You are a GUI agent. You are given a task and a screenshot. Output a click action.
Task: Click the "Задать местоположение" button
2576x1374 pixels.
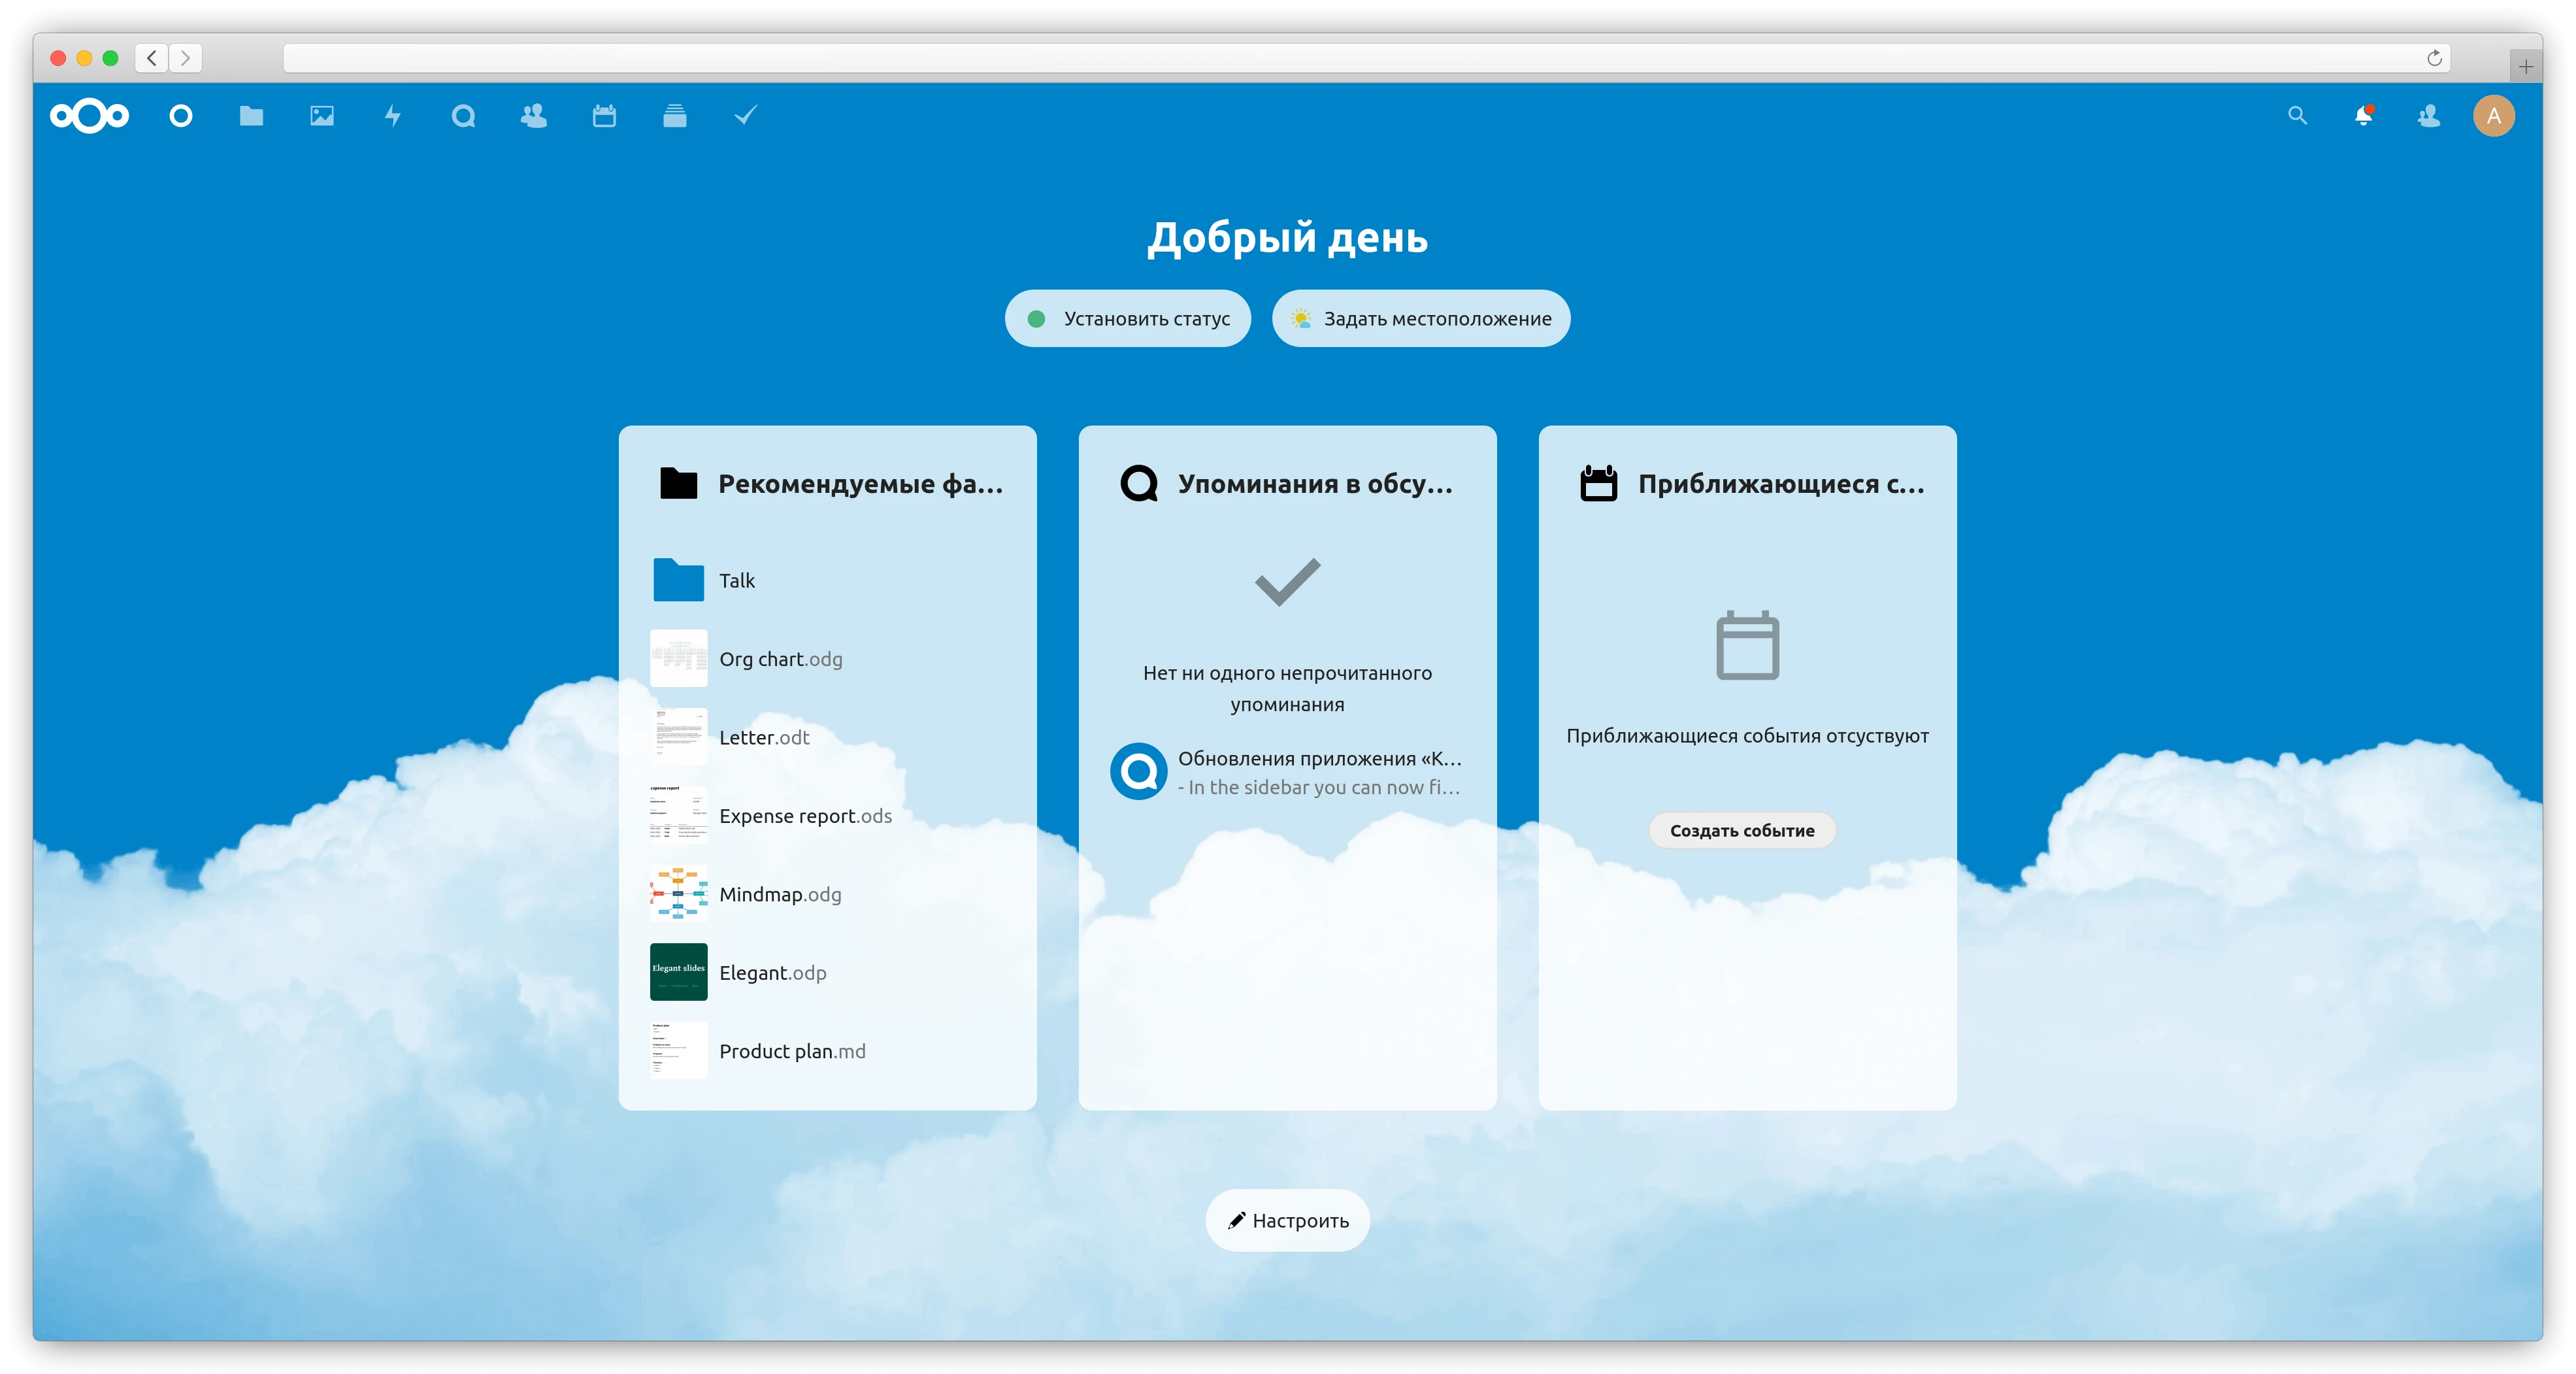(x=1421, y=318)
